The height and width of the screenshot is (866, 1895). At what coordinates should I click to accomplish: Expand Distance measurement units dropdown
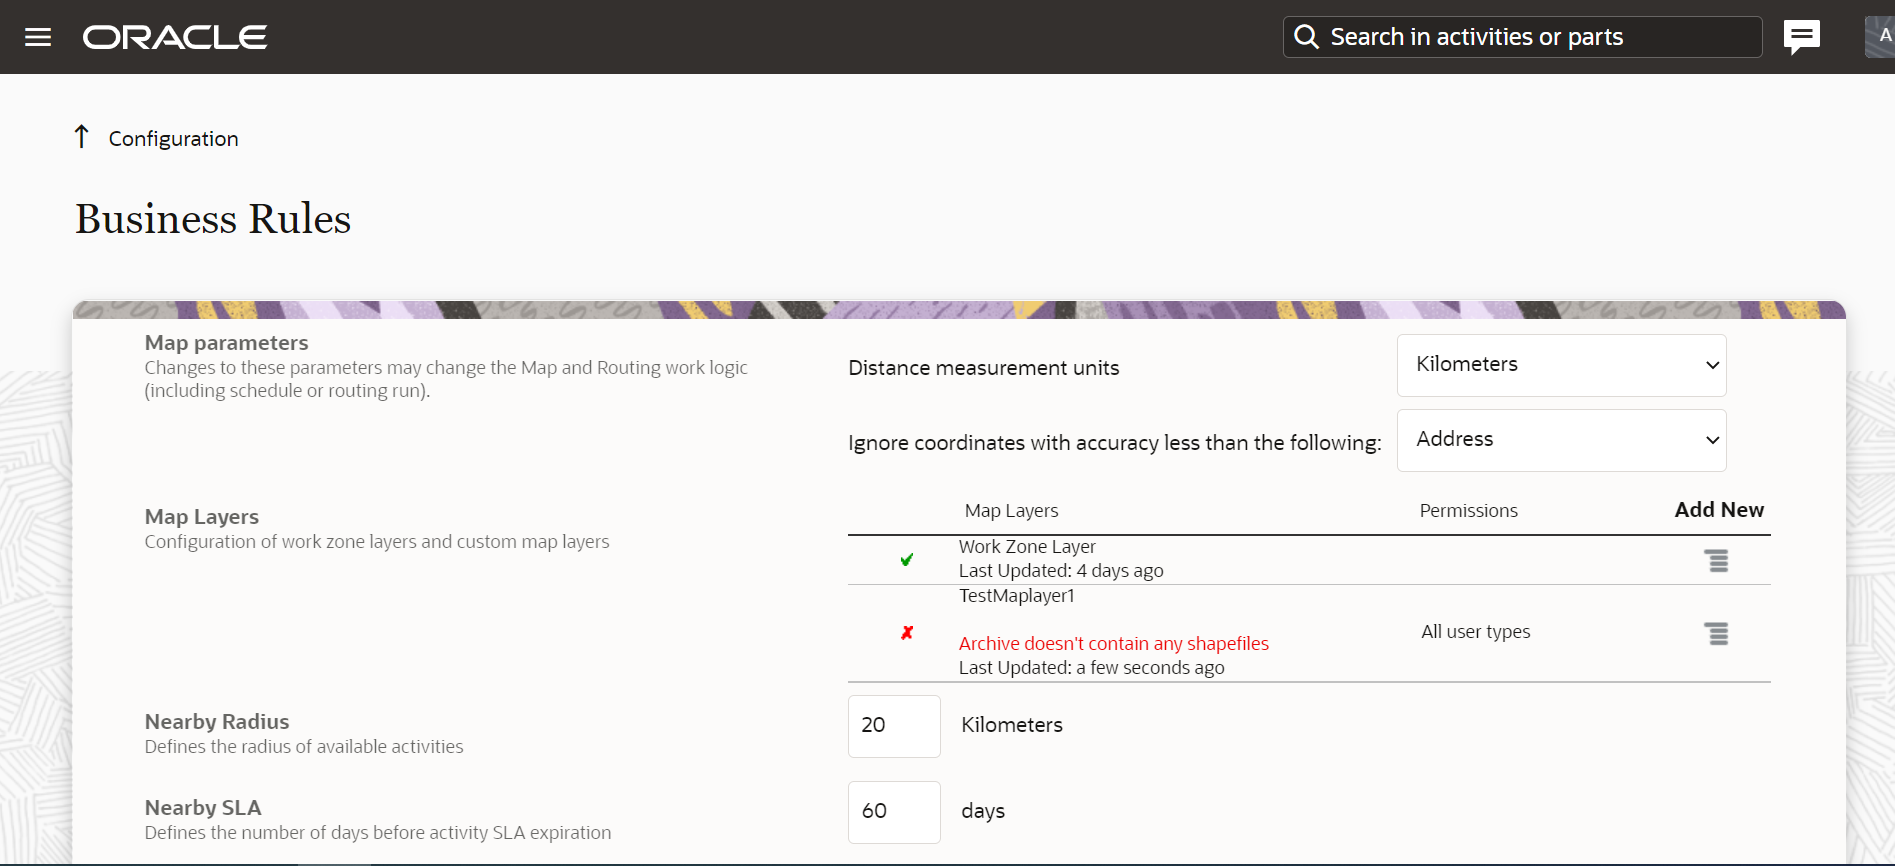coord(1561,365)
